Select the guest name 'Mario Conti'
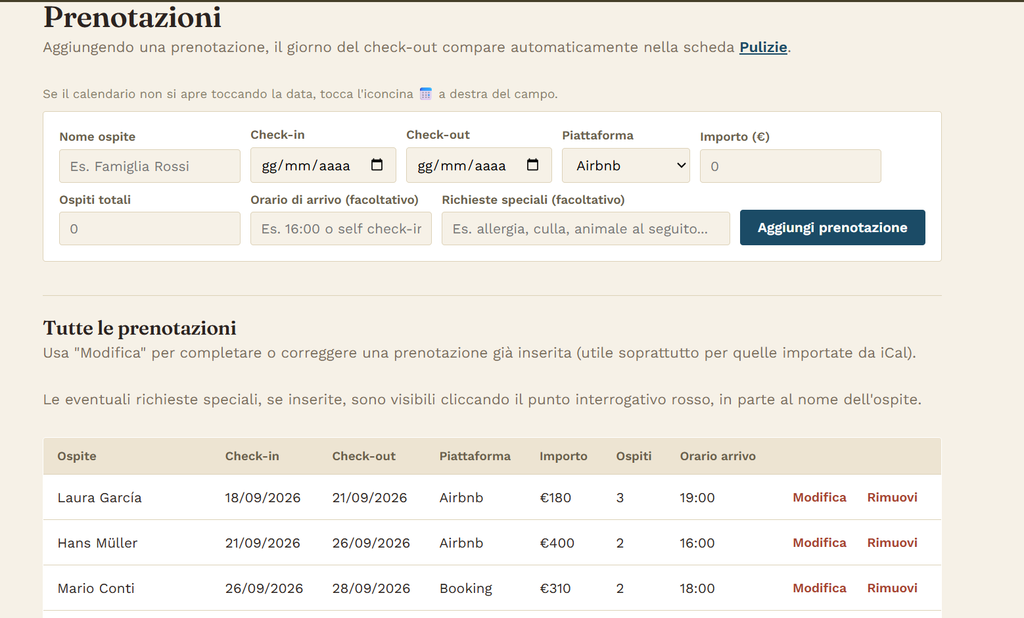This screenshot has width=1024, height=618. tap(96, 588)
